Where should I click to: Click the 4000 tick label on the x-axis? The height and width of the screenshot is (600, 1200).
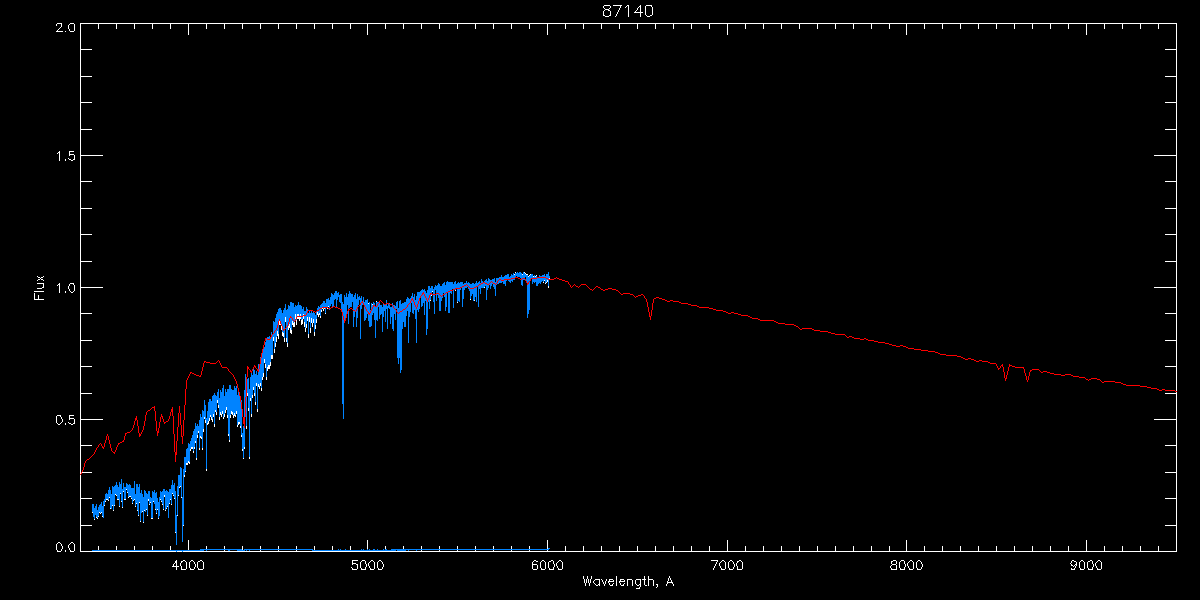point(188,564)
